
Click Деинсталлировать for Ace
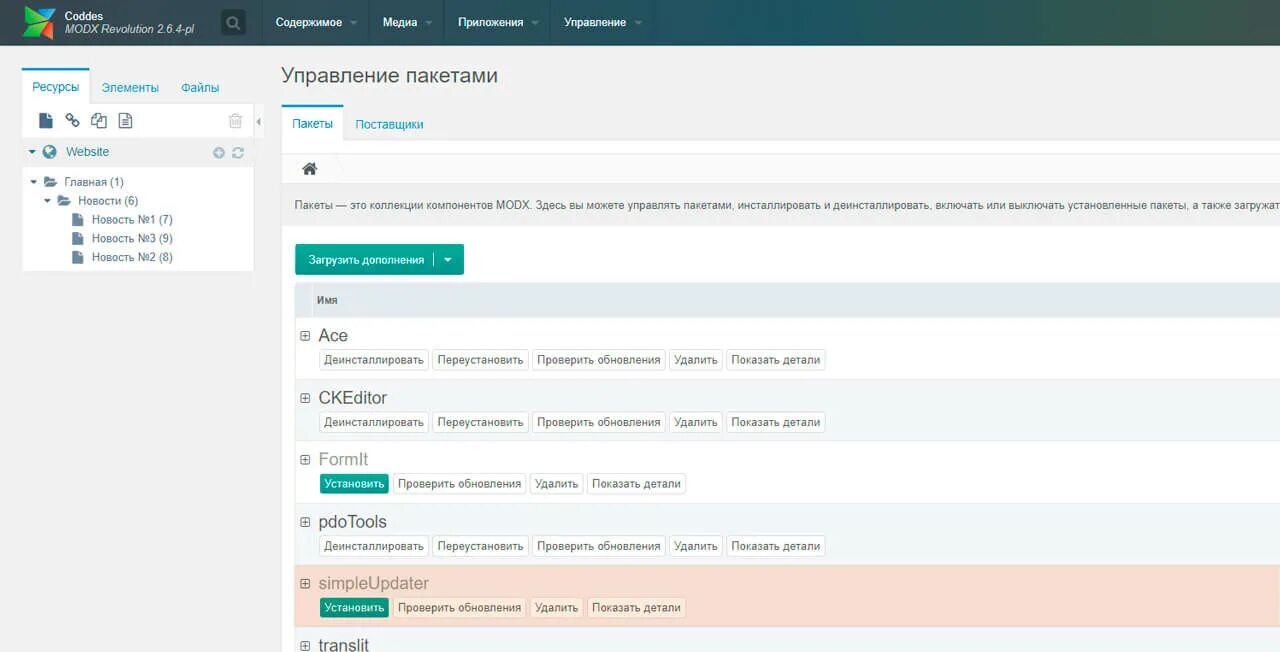[374, 360]
